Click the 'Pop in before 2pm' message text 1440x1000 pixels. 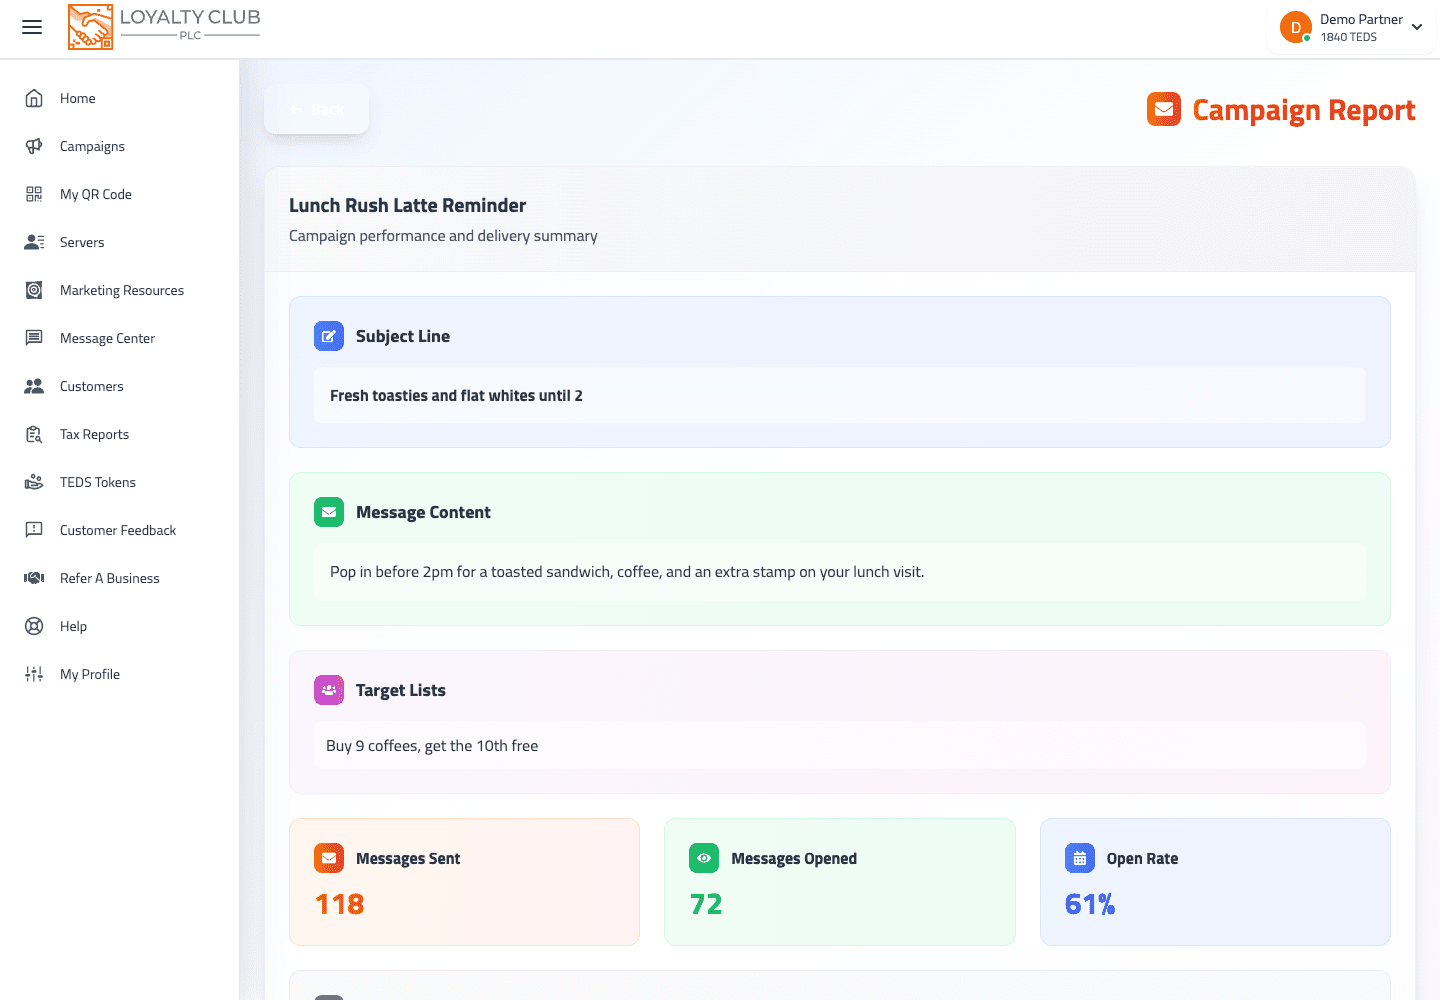627,572
